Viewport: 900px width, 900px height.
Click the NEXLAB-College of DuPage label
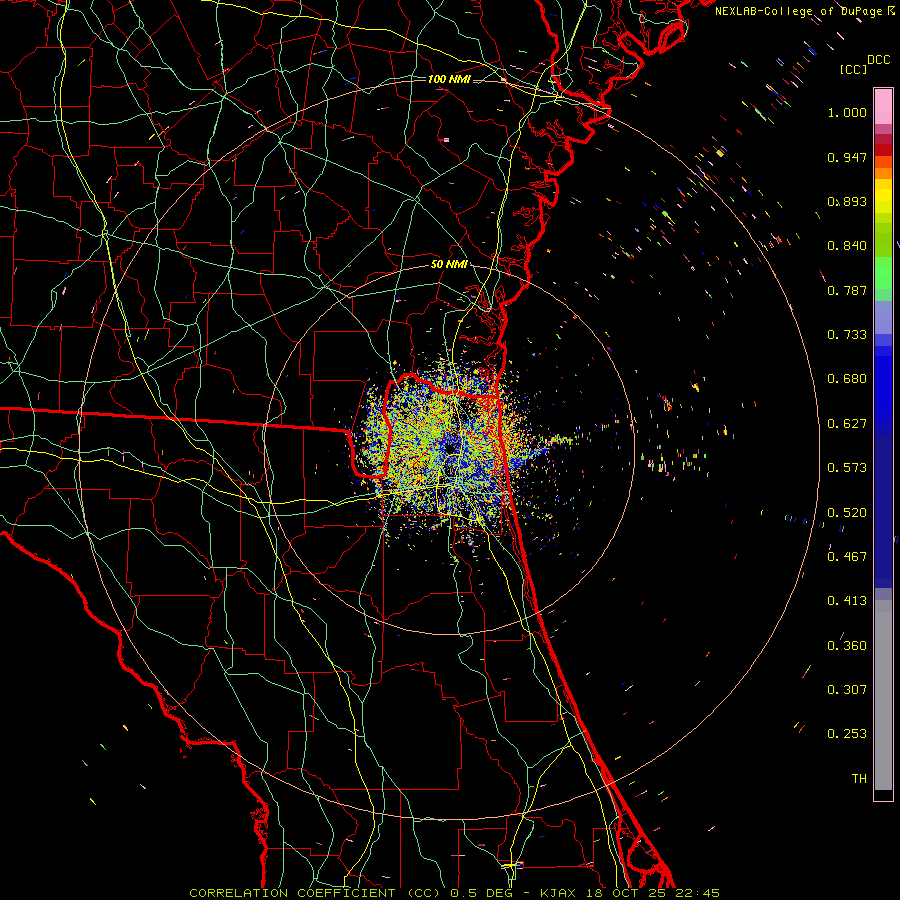click(798, 11)
